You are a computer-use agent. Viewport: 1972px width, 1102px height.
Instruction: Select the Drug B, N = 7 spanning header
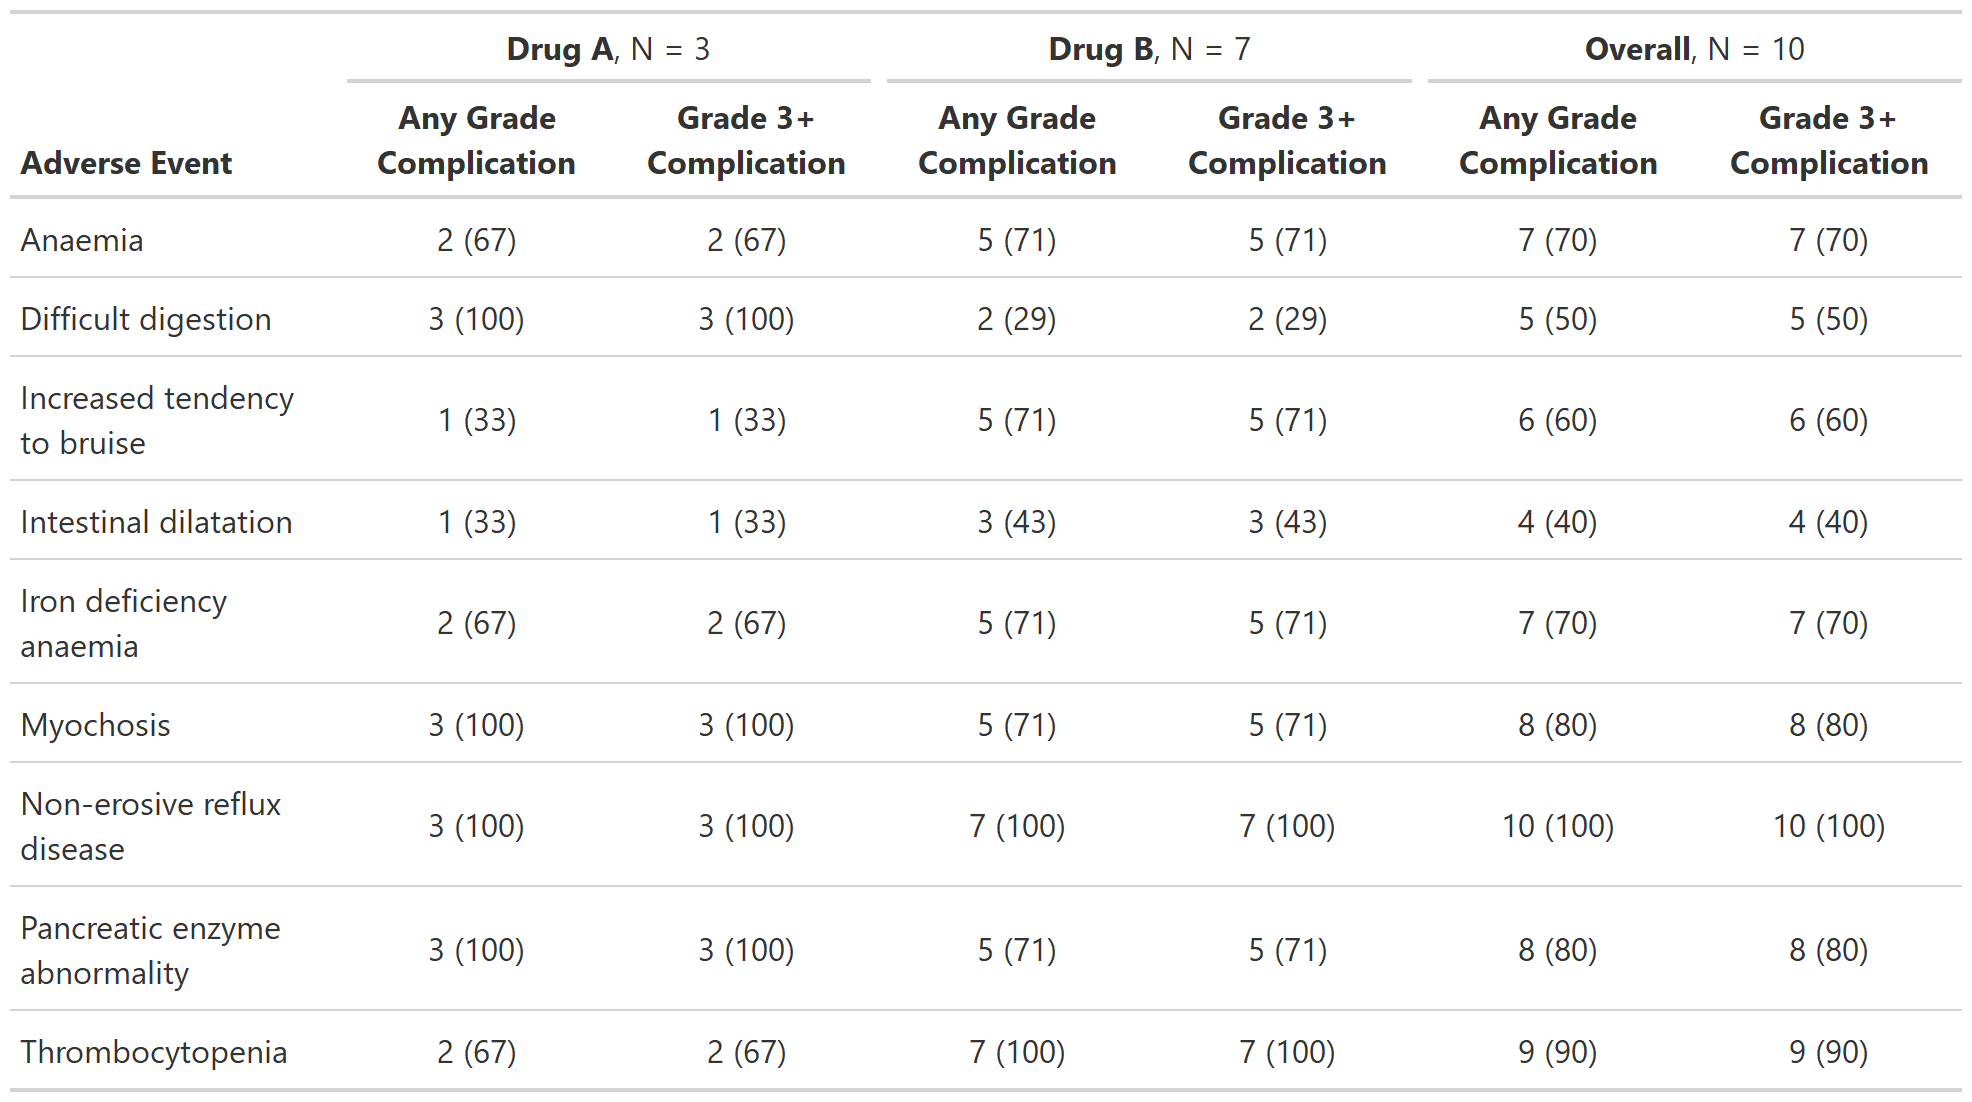tap(1149, 49)
